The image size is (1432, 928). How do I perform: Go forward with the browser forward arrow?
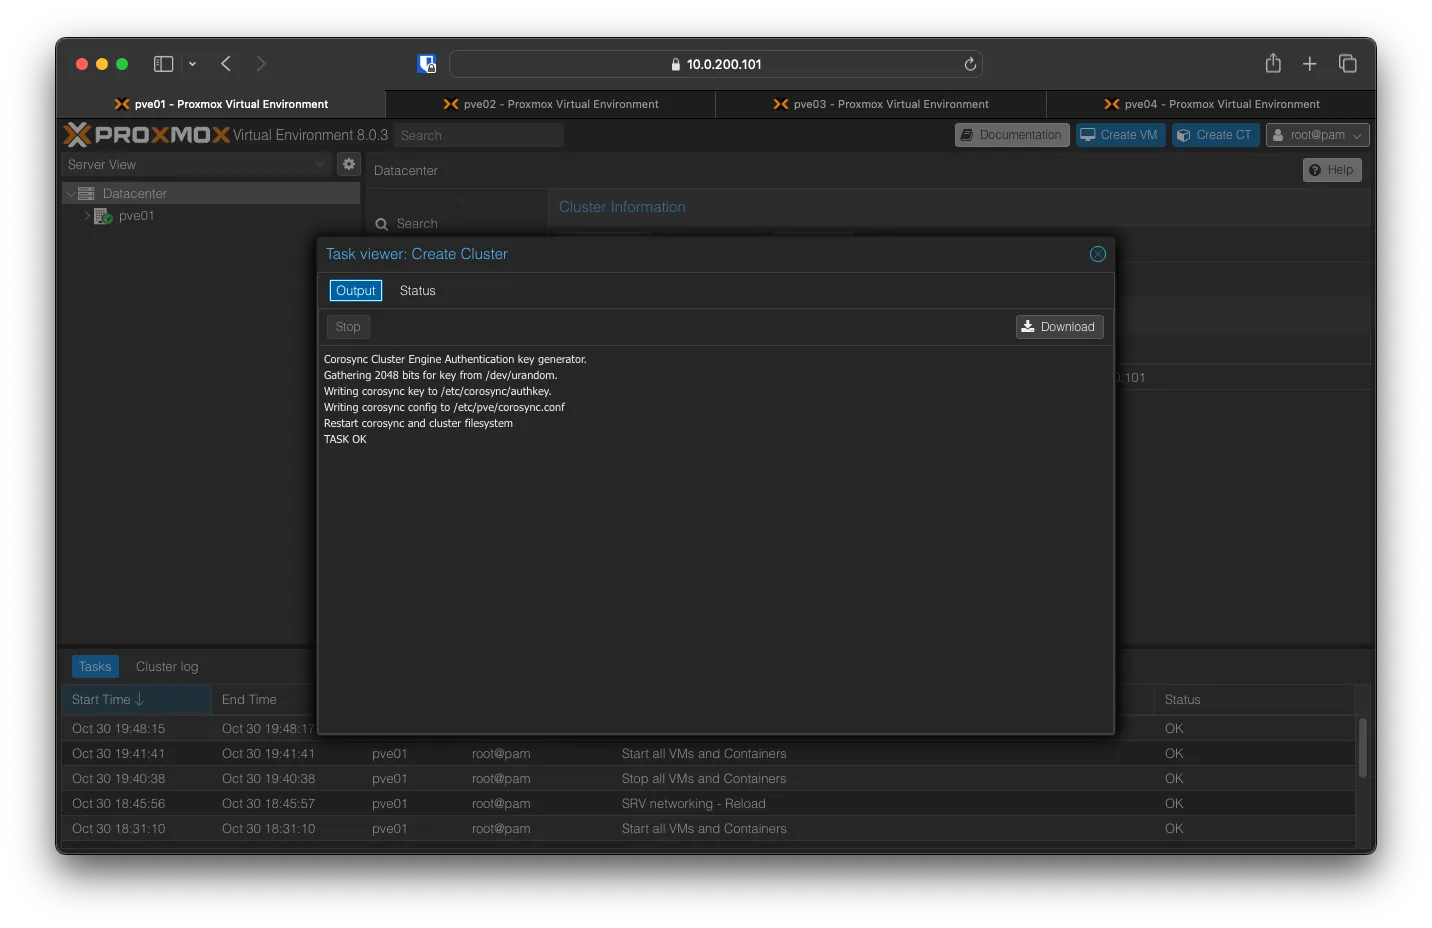click(261, 64)
